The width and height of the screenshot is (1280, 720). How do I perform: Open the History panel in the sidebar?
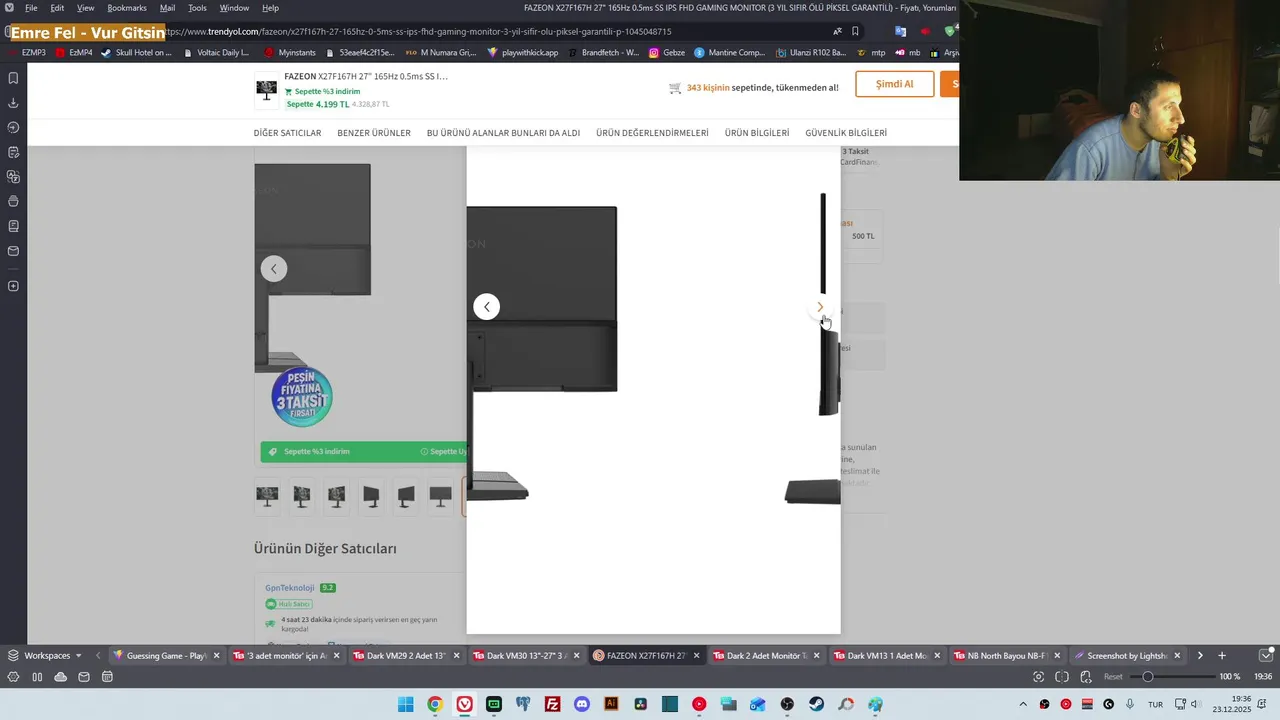coord(13,127)
